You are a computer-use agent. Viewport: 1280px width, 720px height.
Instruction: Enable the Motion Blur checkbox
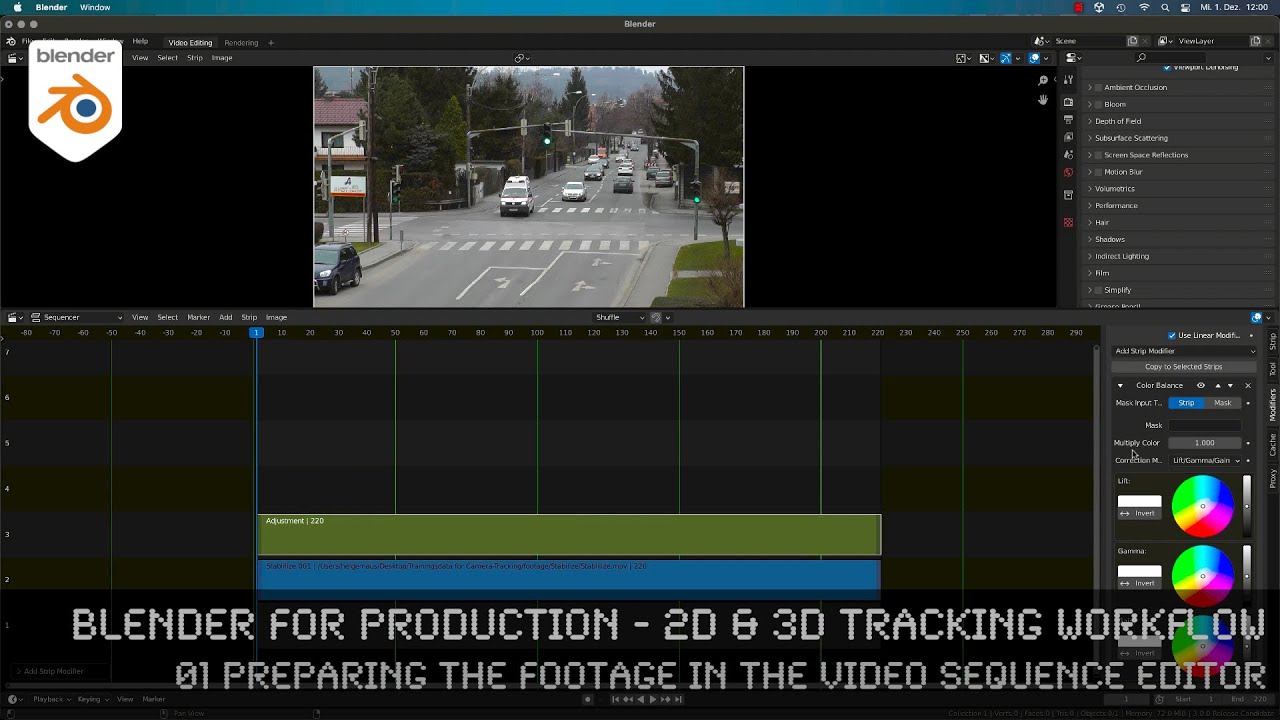[1099, 172]
